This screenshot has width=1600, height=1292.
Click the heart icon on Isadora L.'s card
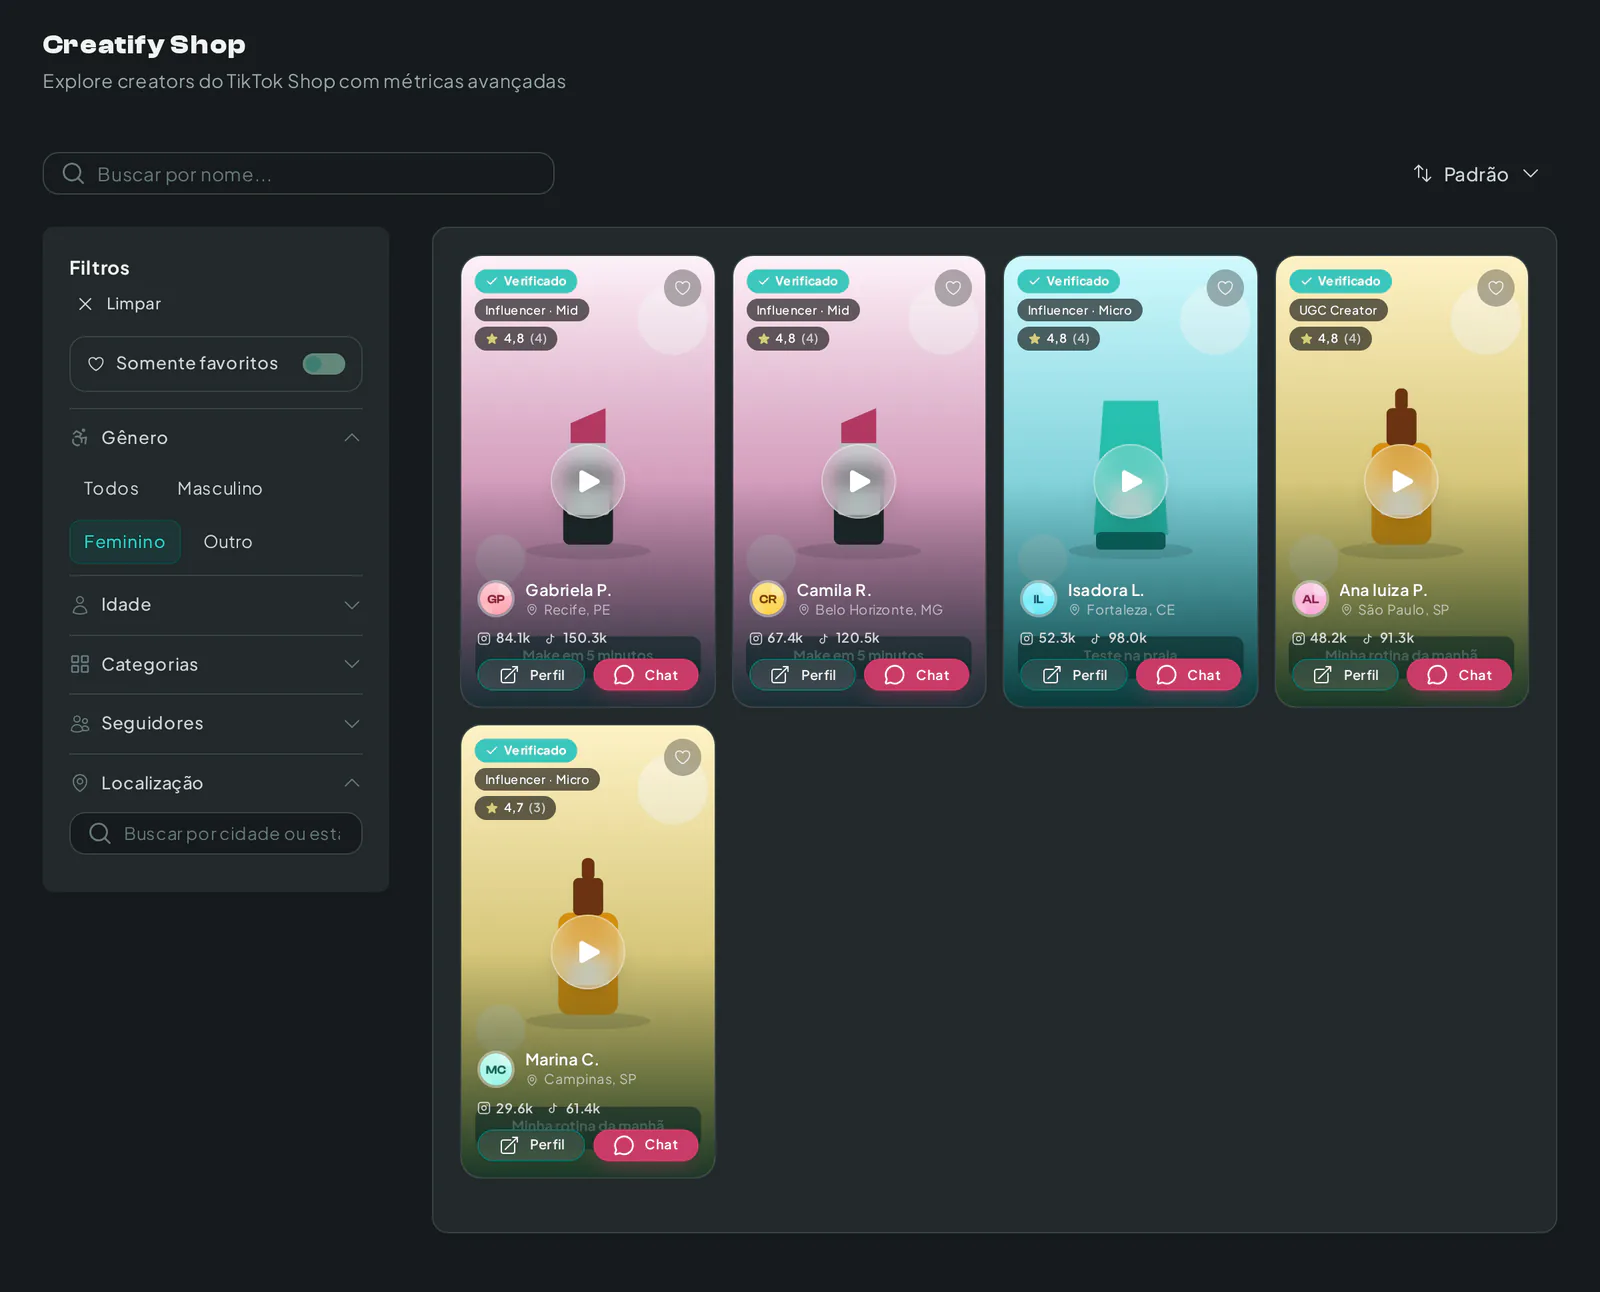point(1225,288)
